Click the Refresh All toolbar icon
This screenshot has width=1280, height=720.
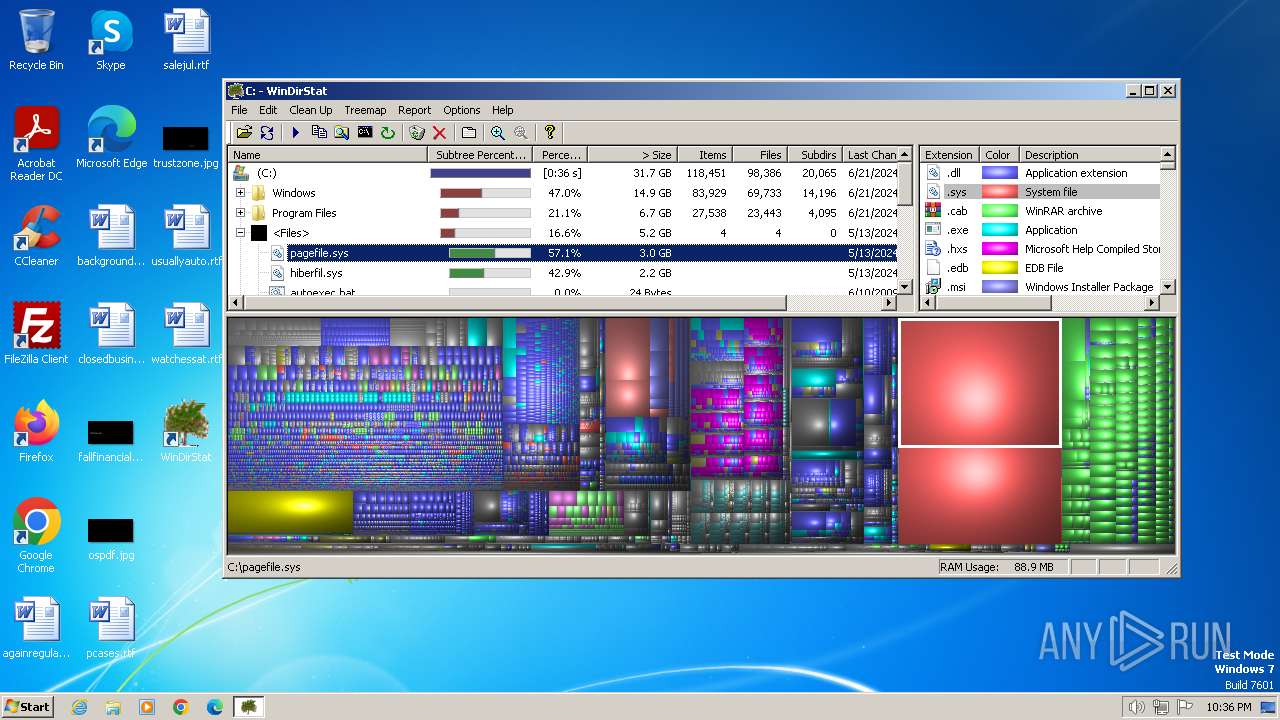pos(267,132)
